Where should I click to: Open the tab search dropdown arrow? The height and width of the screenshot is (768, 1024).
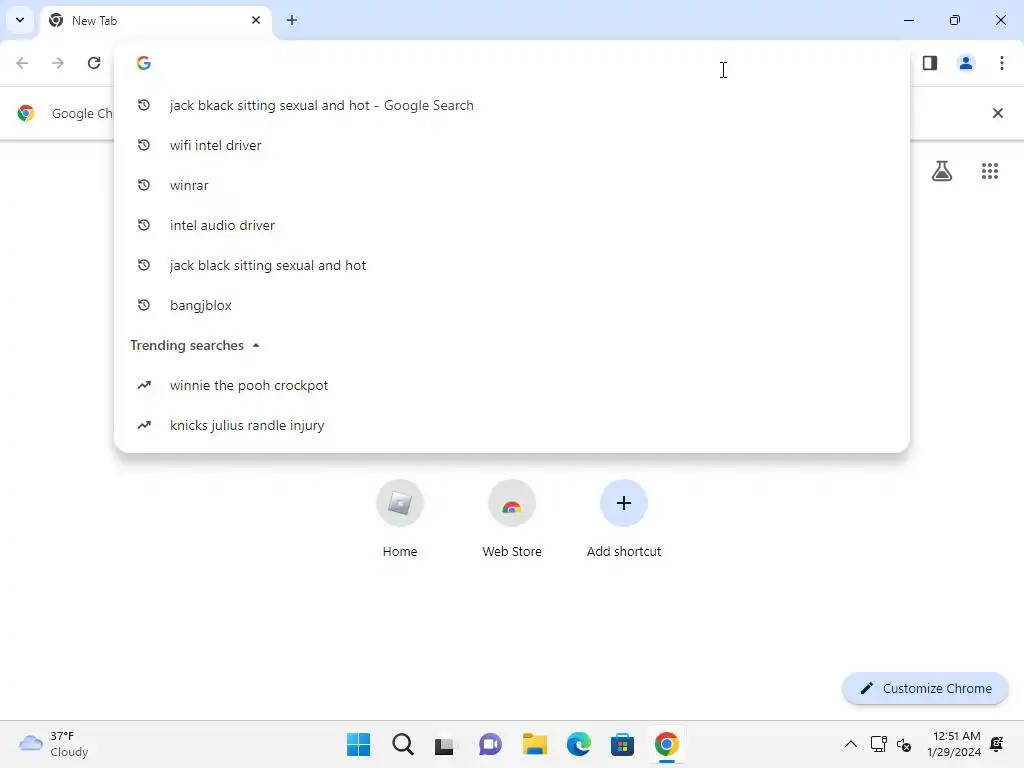20,20
